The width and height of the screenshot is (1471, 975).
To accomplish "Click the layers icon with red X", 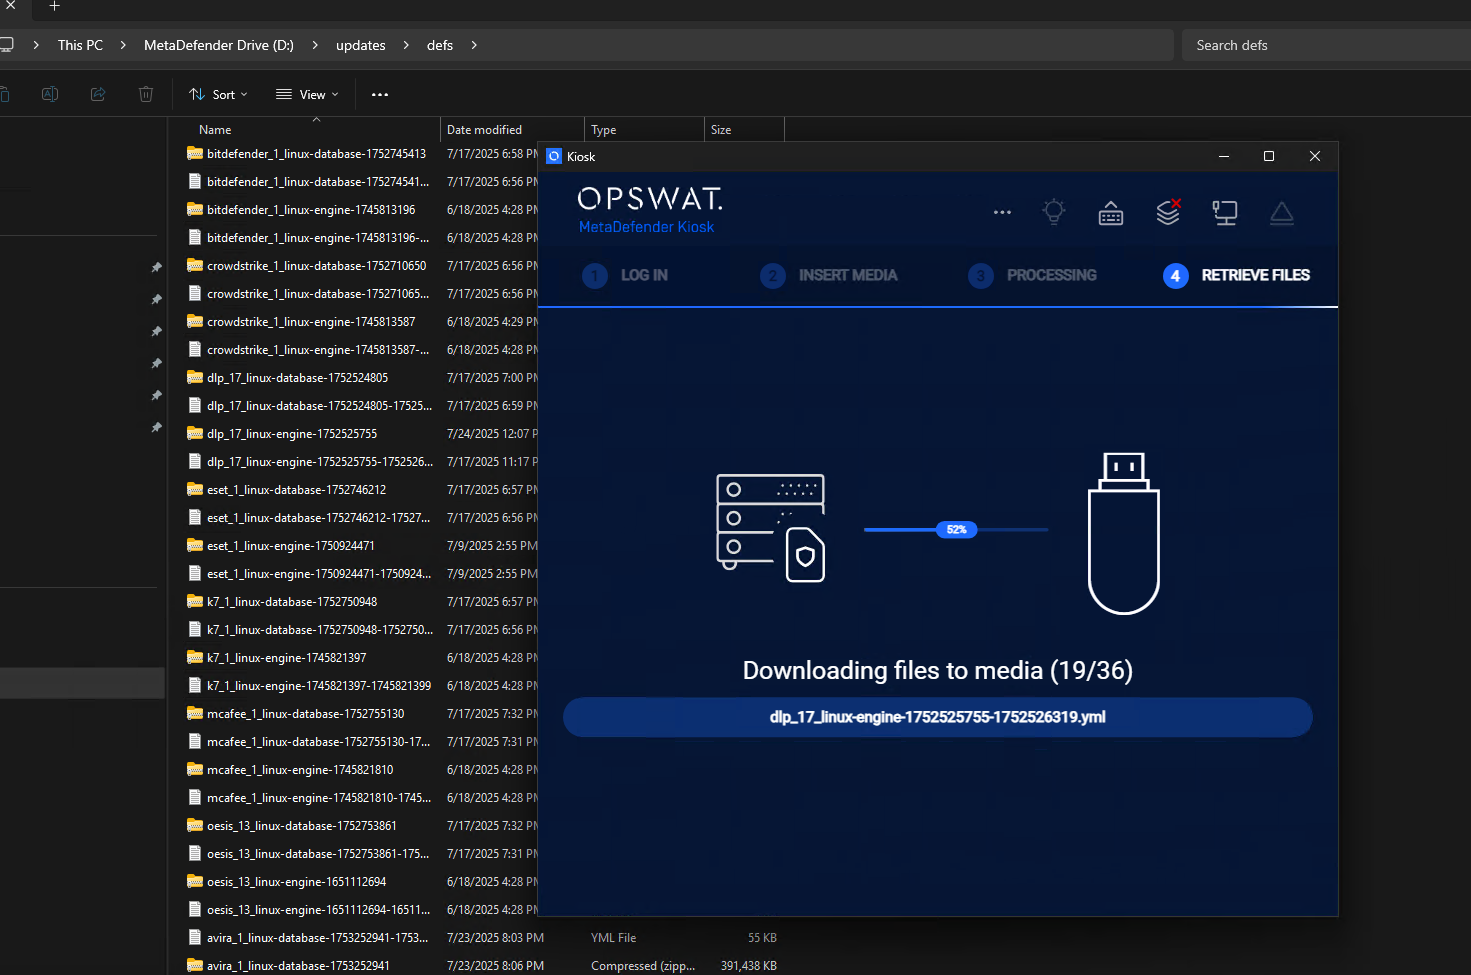I will point(1168,212).
